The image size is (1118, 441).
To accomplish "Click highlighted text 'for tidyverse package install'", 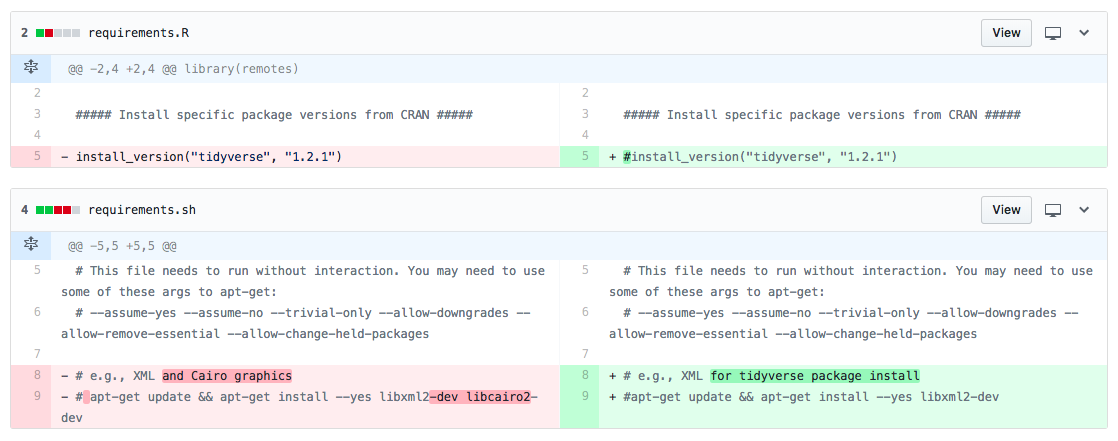I will [815, 375].
